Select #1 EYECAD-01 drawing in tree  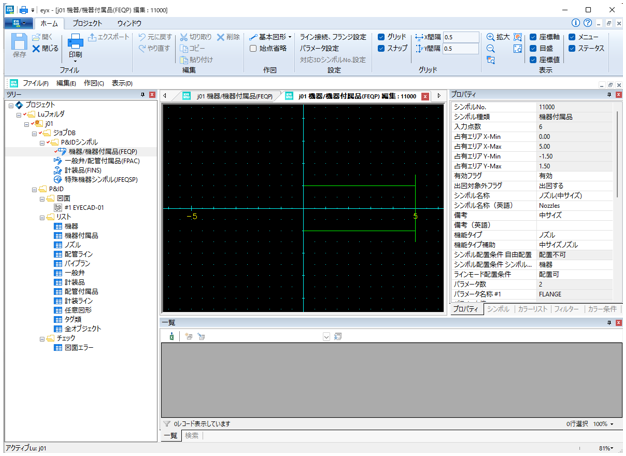tap(84, 208)
